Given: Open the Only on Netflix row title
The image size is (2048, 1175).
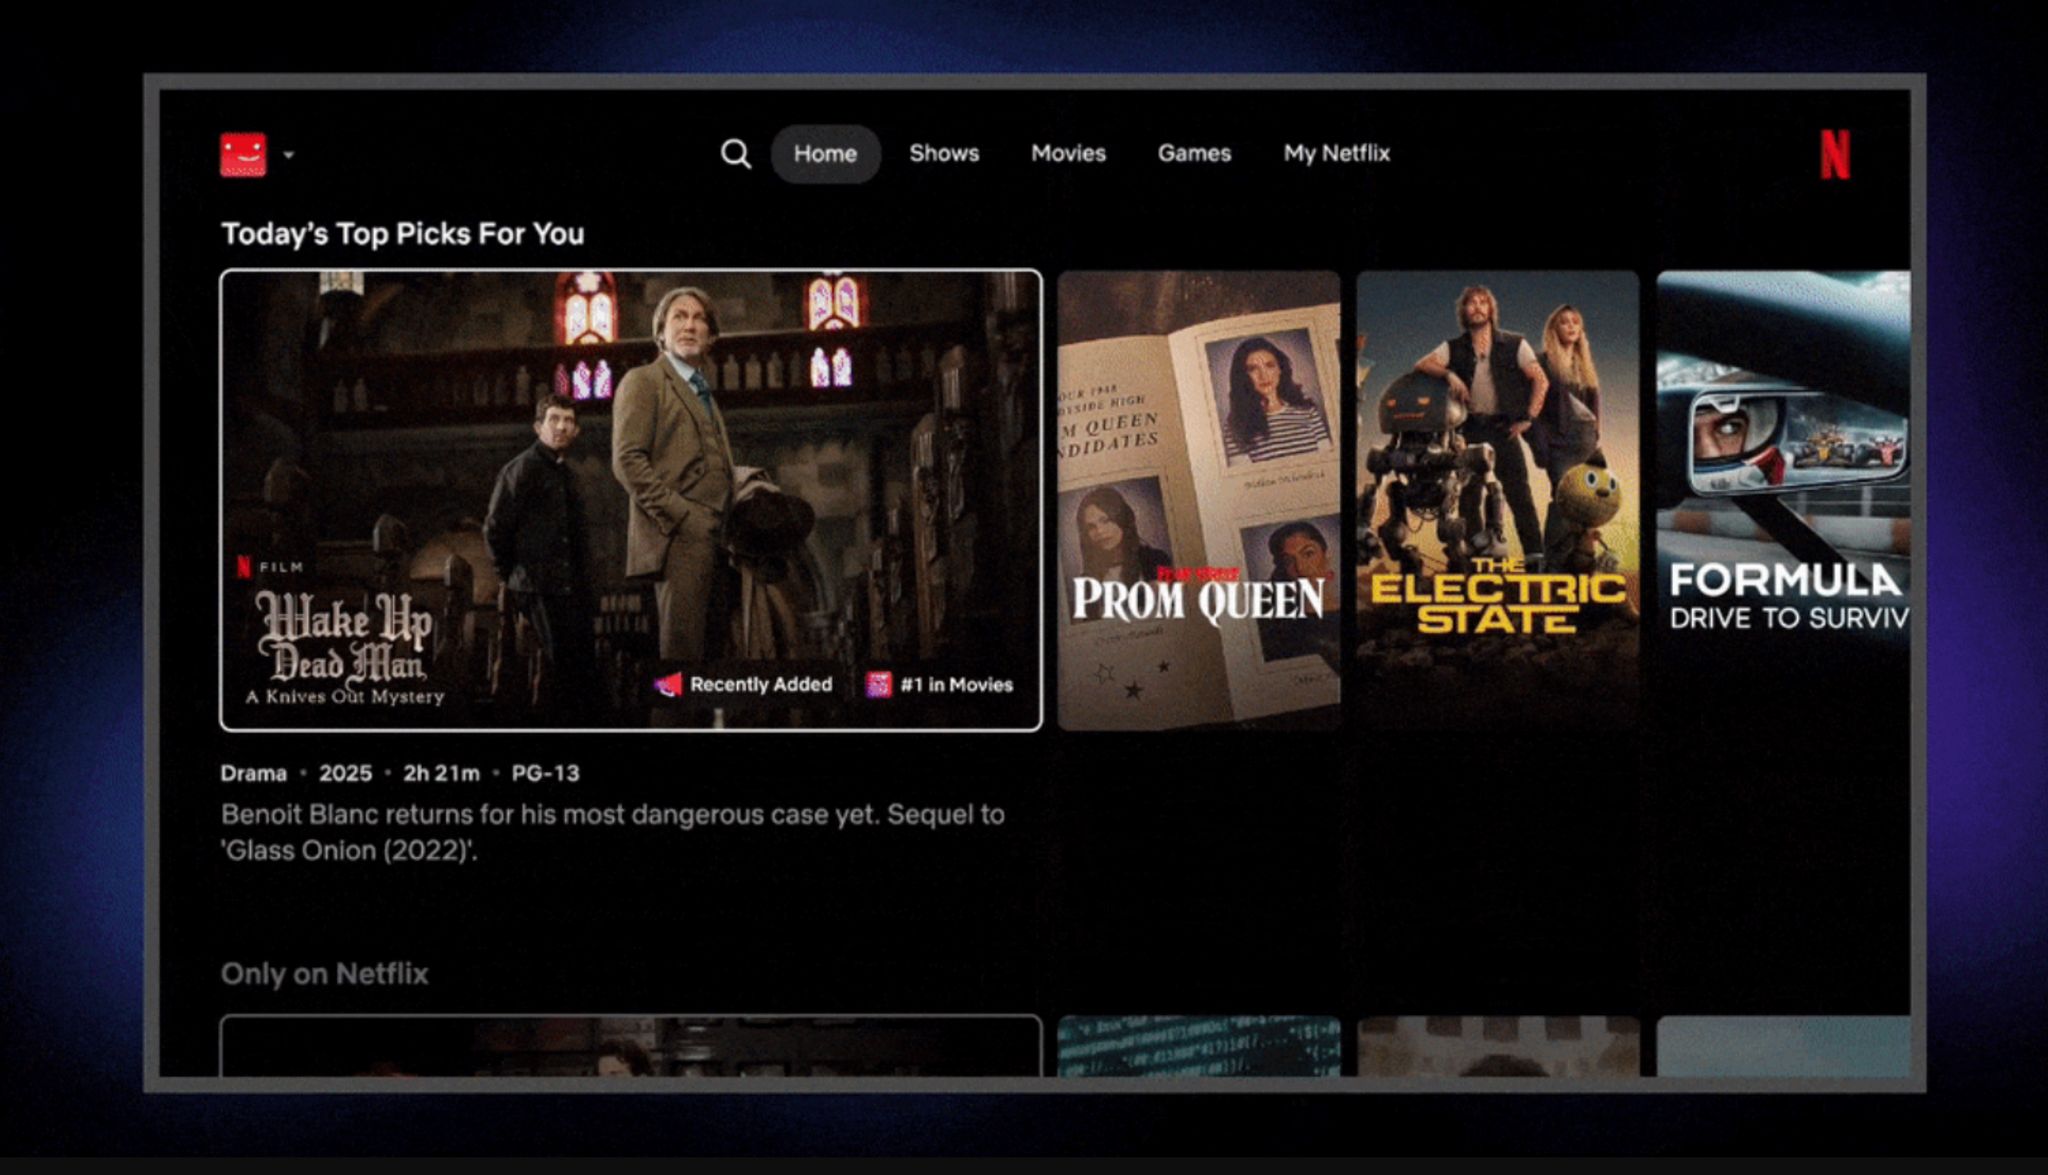Looking at the screenshot, I should [x=325, y=973].
